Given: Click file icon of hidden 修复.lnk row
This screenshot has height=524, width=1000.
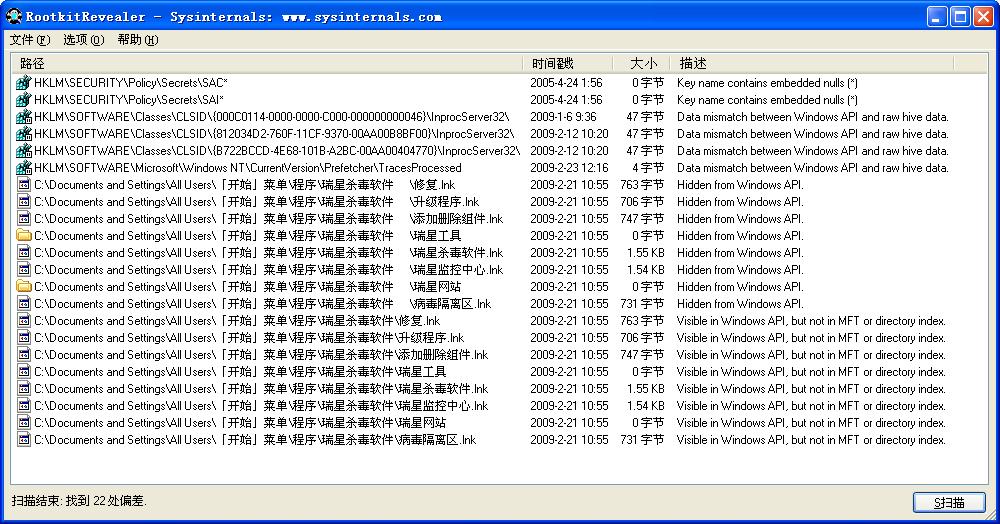Looking at the screenshot, I should pyautogui.click(x=24, y=185).
